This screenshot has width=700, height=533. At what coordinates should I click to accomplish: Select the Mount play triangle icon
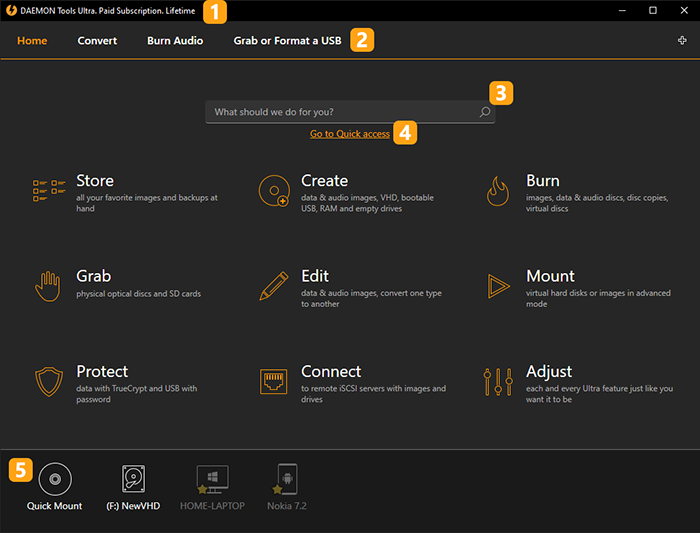pyautogui.click(x=498, y=286)
